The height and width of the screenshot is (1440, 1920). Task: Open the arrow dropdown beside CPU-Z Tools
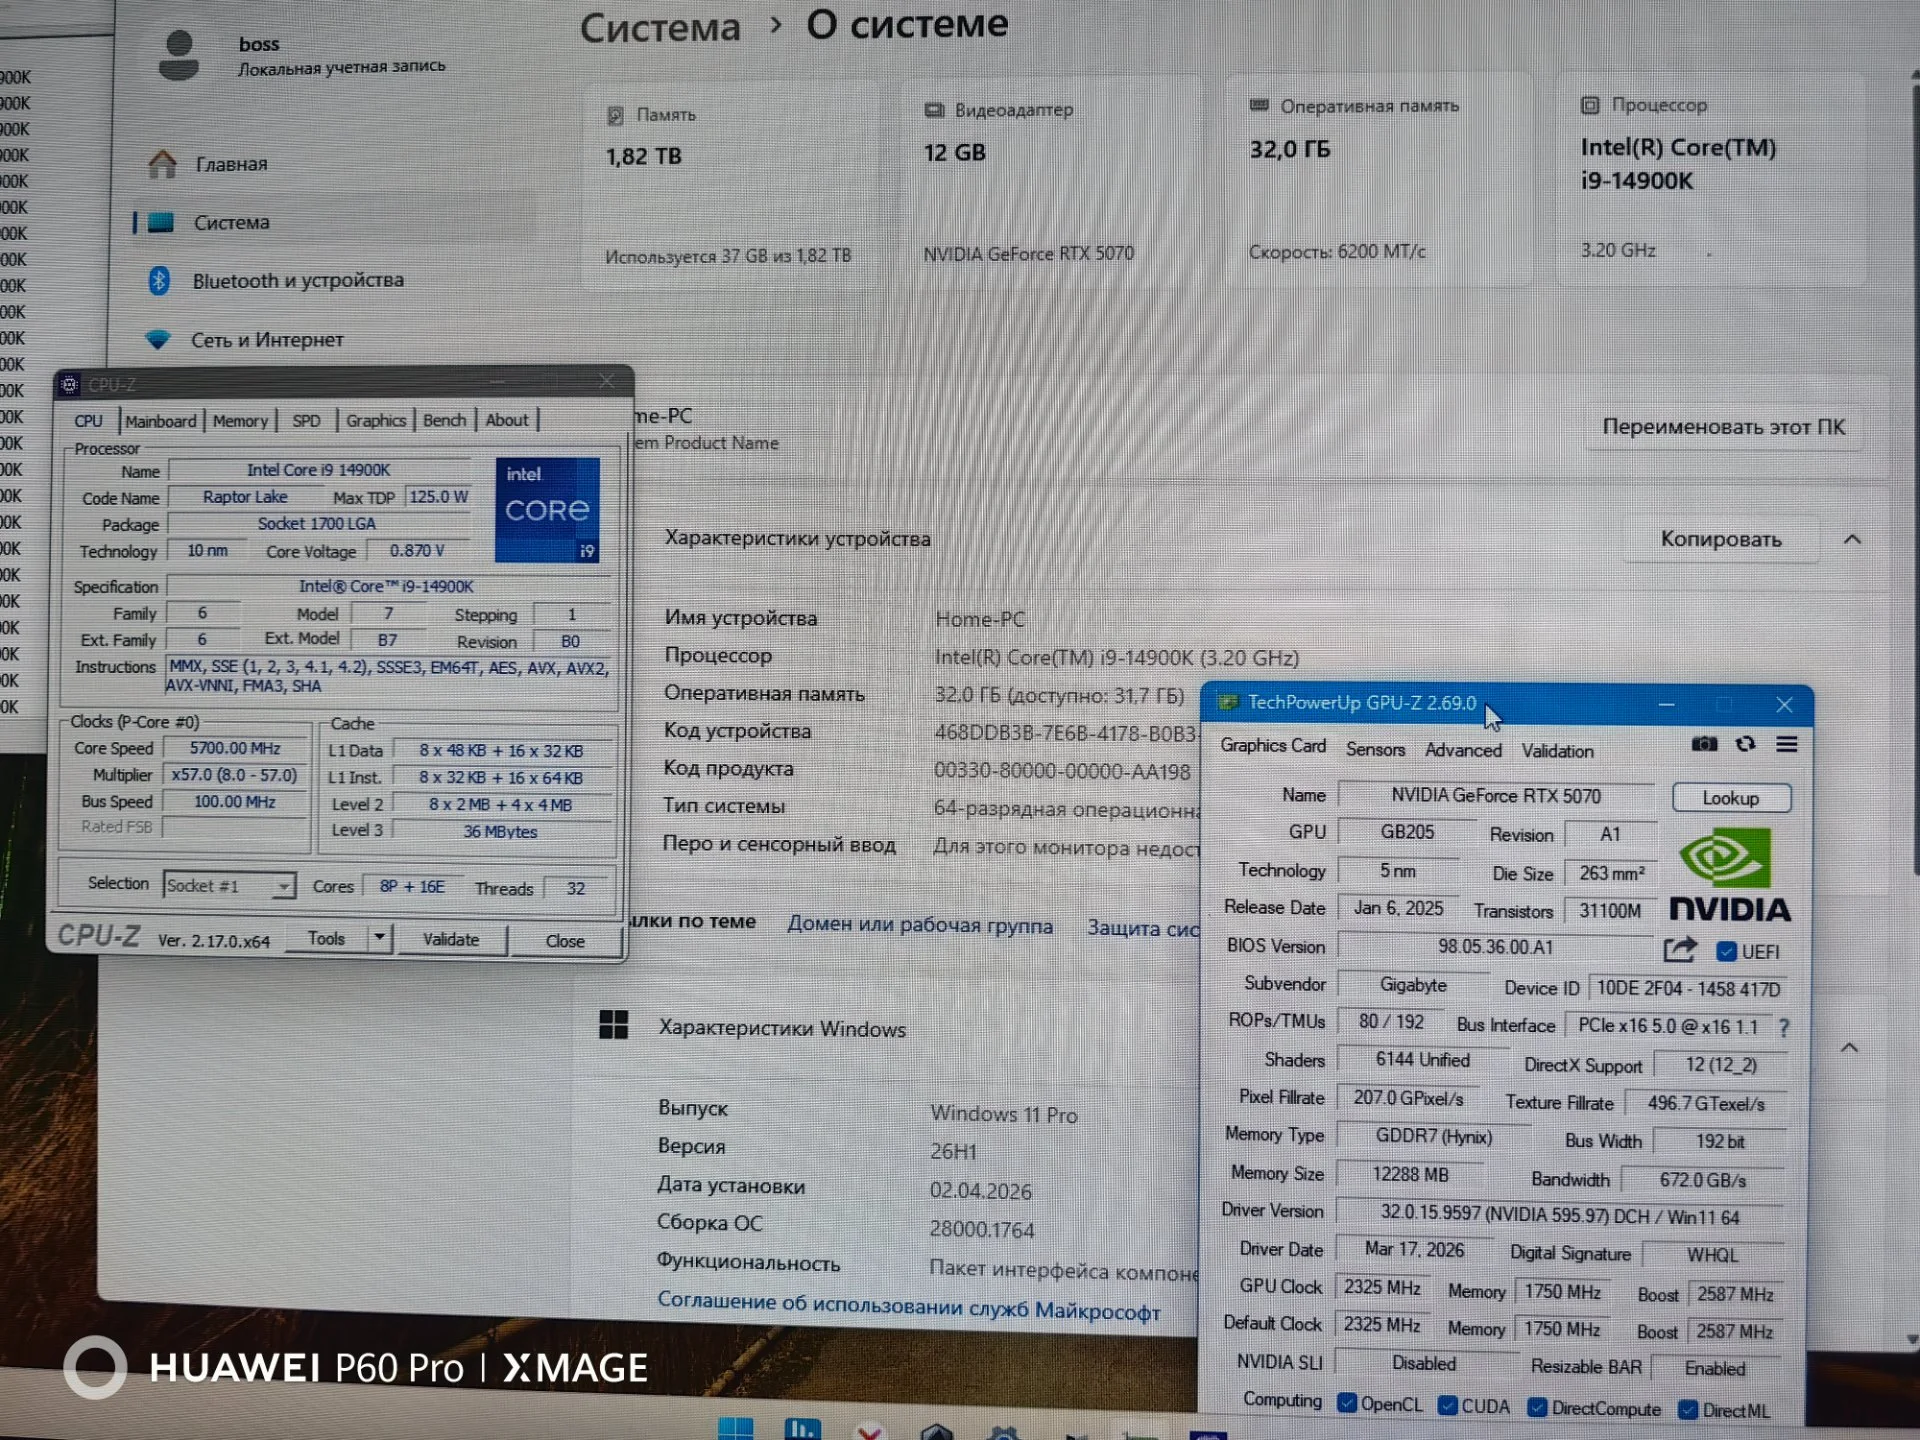[x=380, y=938]
